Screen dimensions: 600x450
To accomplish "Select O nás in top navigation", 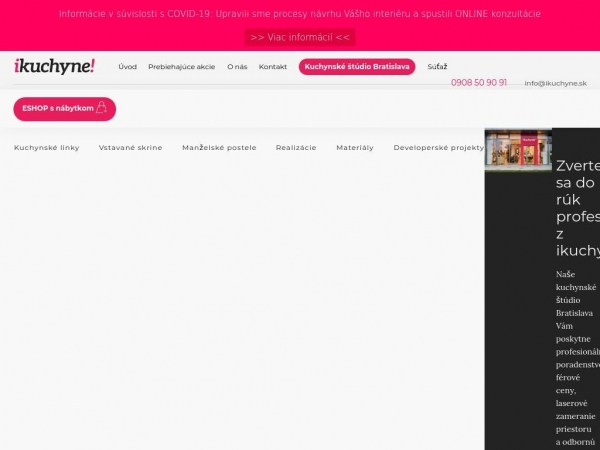I will click(x=237, y=67).
